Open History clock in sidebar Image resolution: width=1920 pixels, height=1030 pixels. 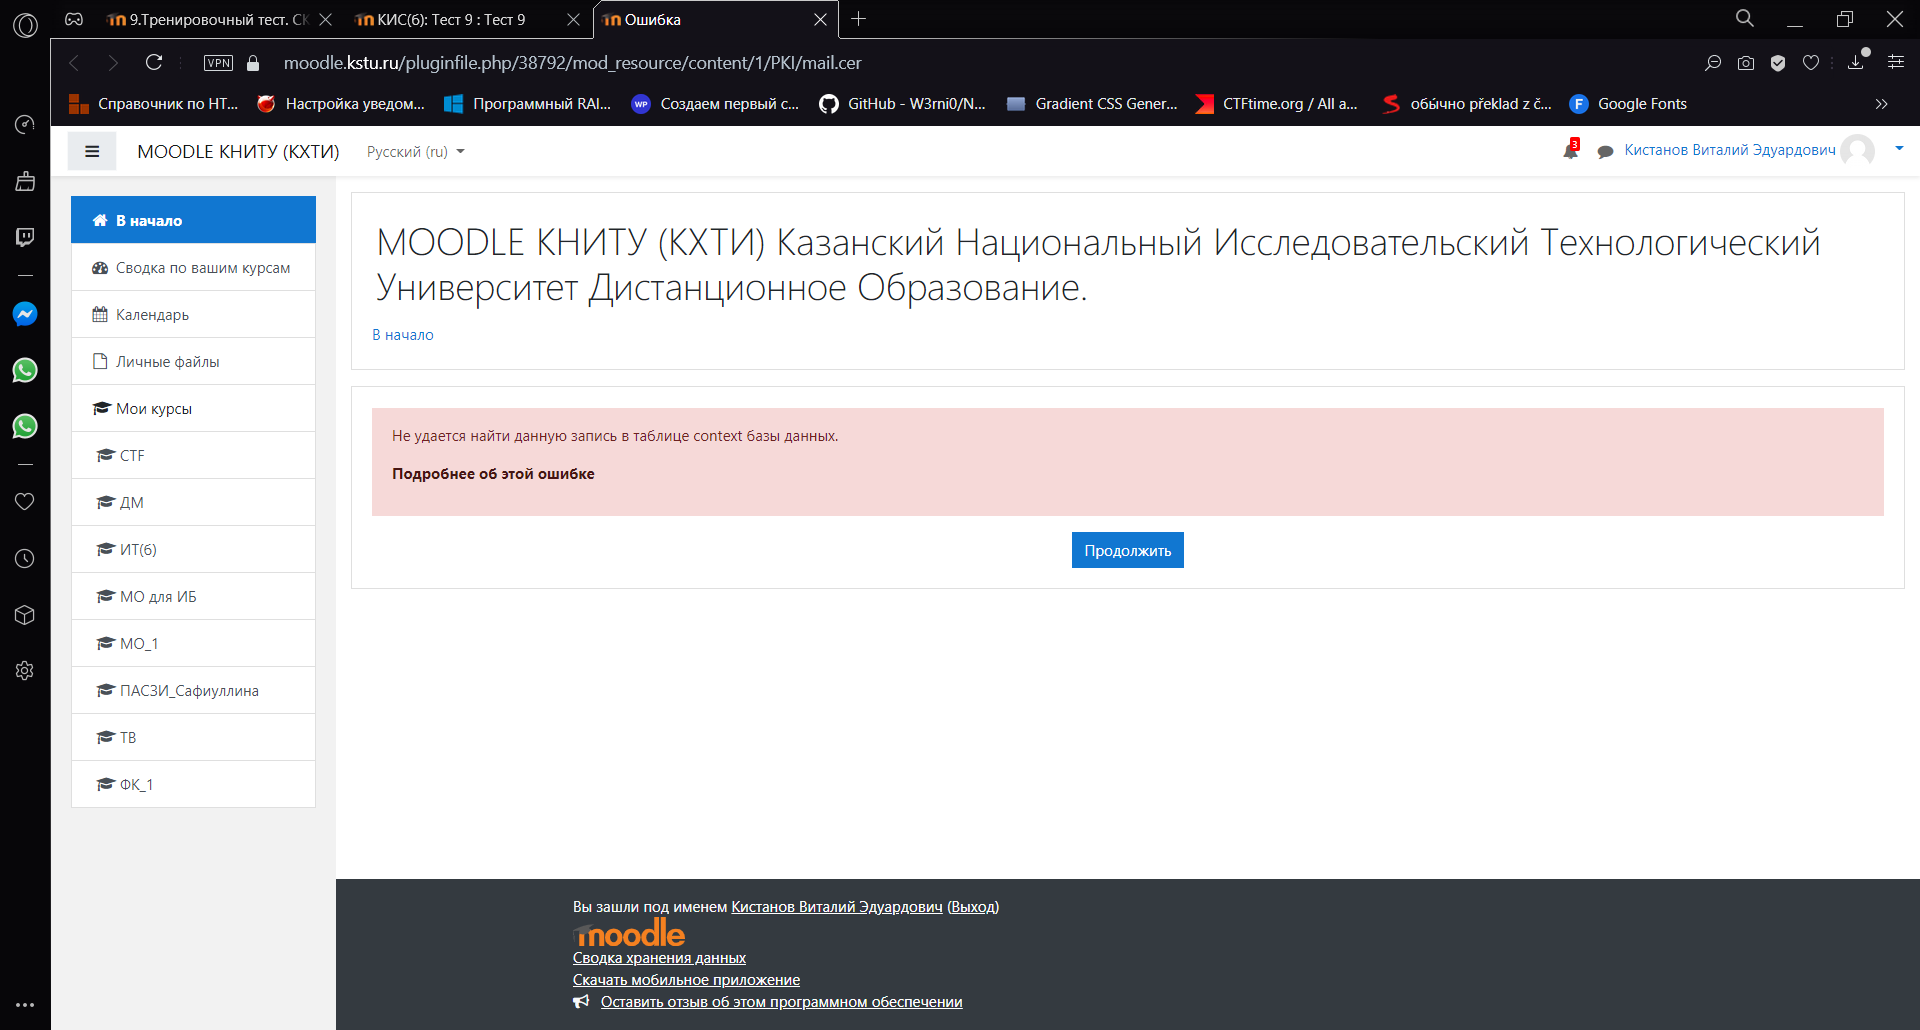click(x=25, y=558)
